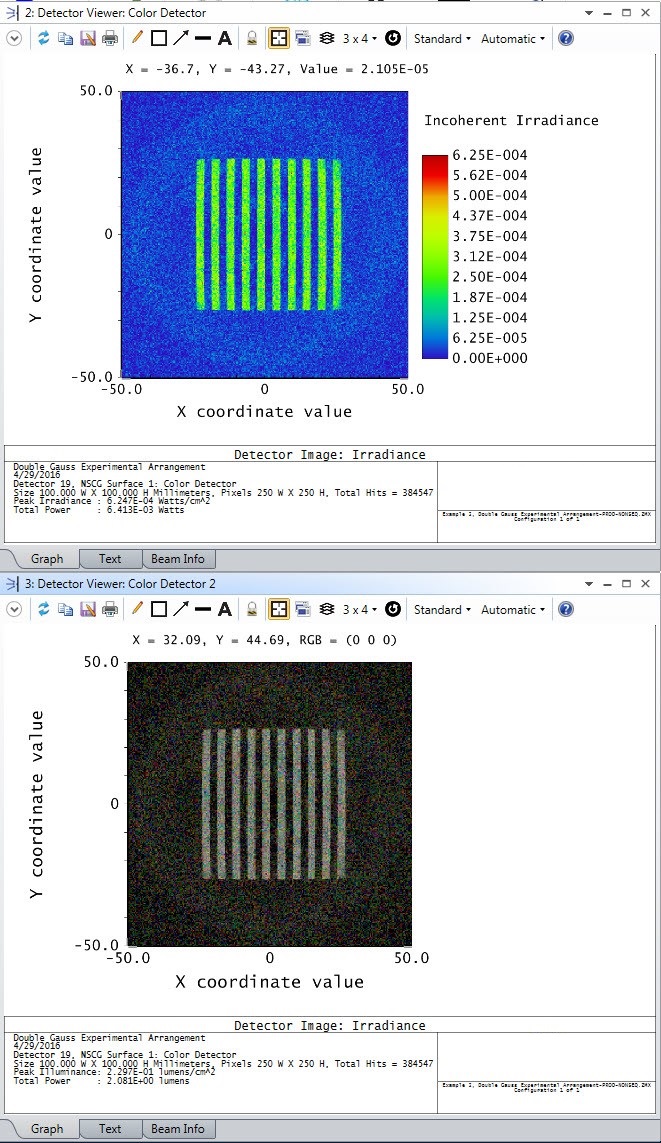Open Beam Info tab in Color Detector 2 window
Image resolution: width=661 pixels, height=1143 pixels.
[x=178, y=1128]
